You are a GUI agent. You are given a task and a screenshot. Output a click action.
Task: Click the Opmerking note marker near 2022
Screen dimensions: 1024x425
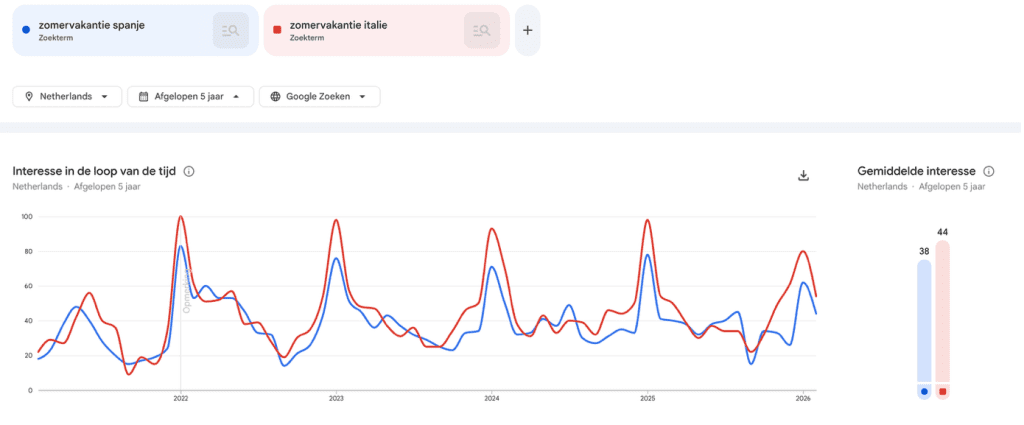pyautogui.click(x=186, y=291)
